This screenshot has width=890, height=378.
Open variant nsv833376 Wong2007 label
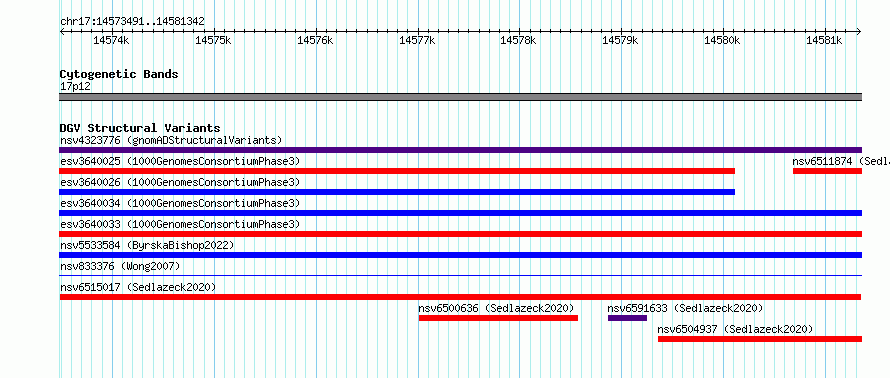pyautogui.click(x=120, y=266)
